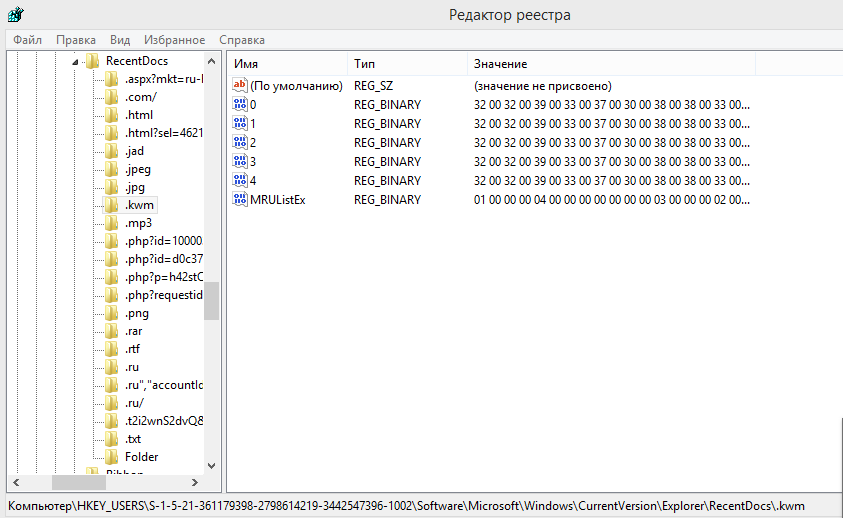Click the folder icon next to .html
Image resolution: width=843 pixels, height=518 pixels.
click(111, 115)
